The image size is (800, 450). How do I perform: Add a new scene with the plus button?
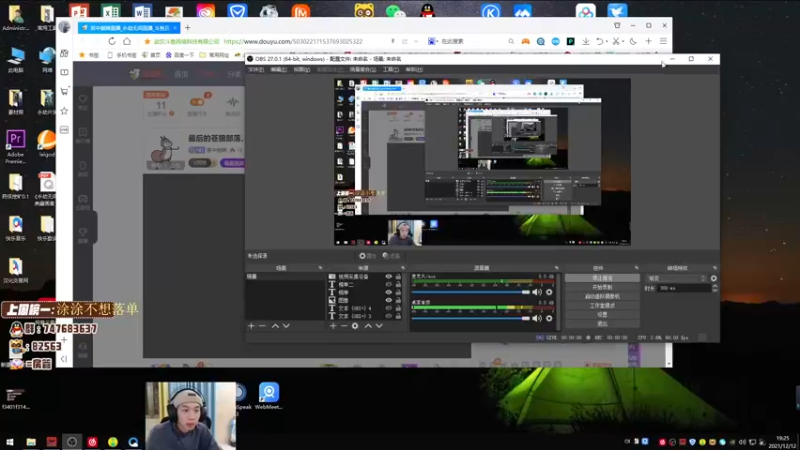[x=251, y=326]
